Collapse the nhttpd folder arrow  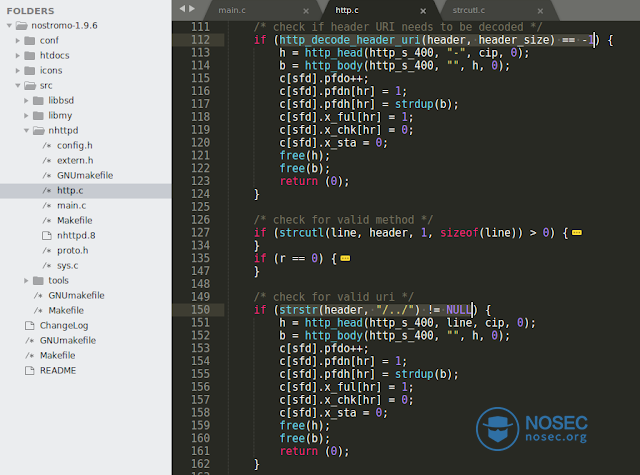pos(26,131)
